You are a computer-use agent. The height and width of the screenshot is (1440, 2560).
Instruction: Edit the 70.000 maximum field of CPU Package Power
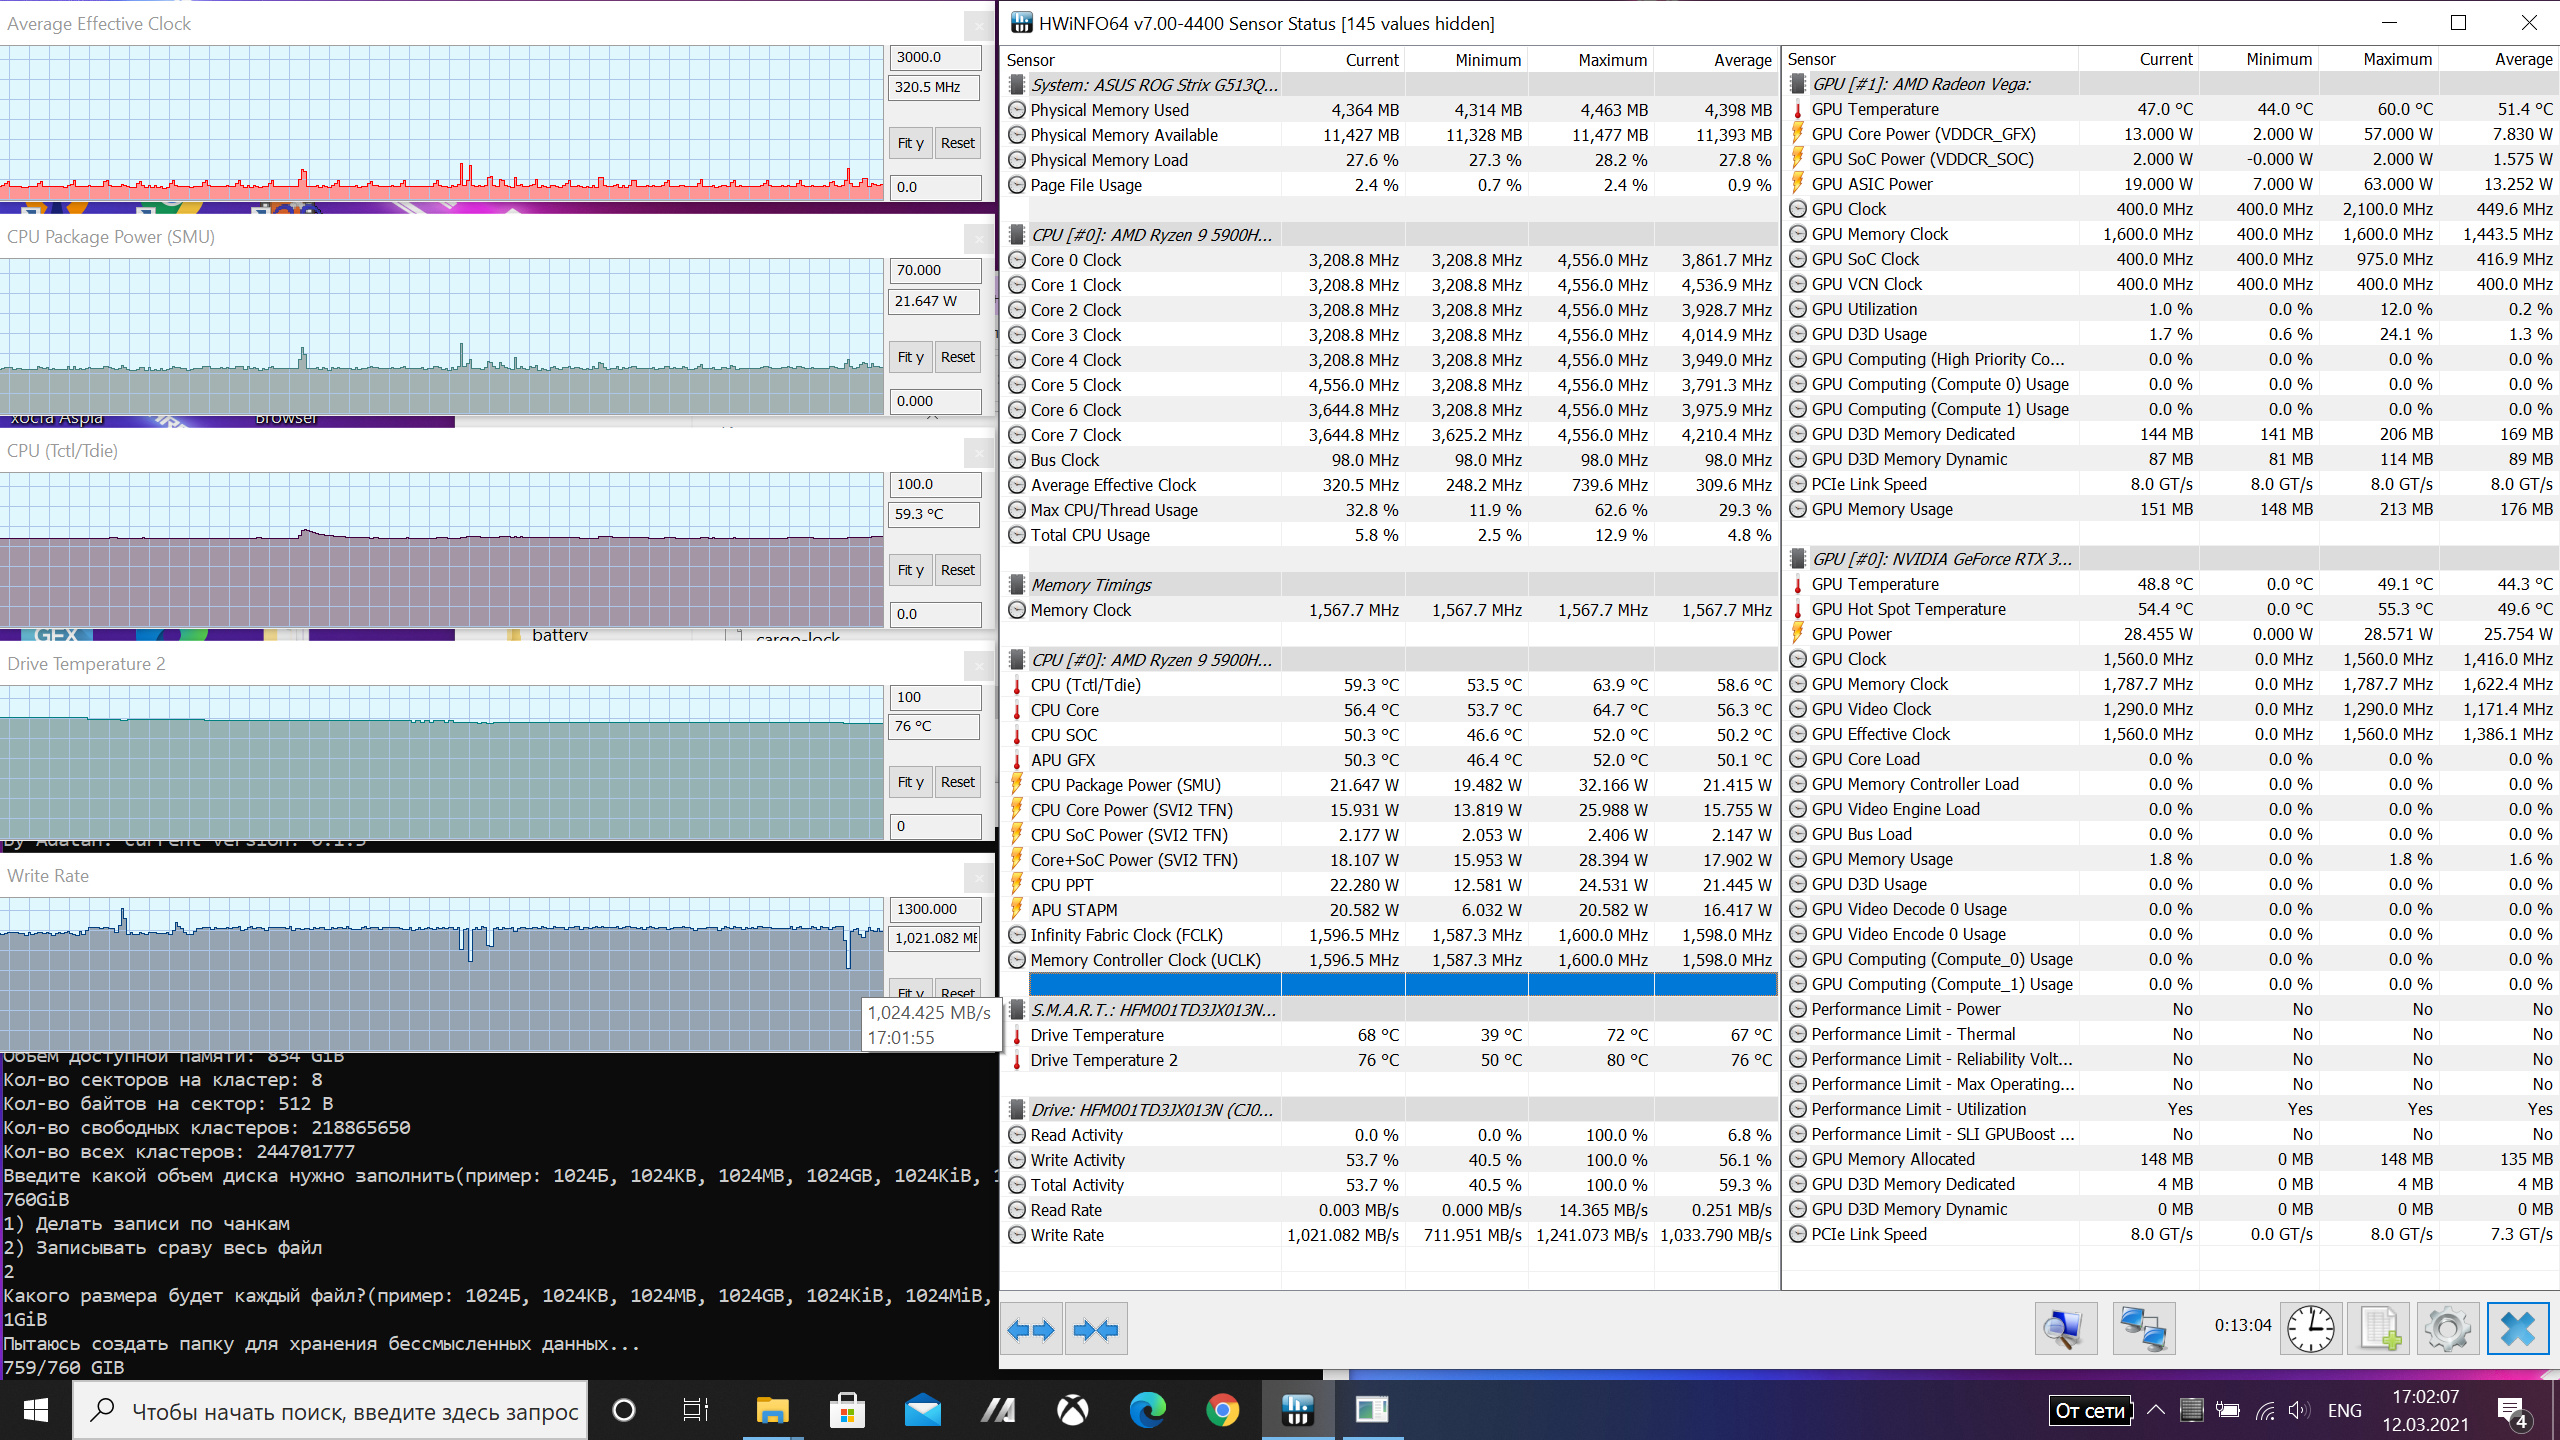(935, 270)
